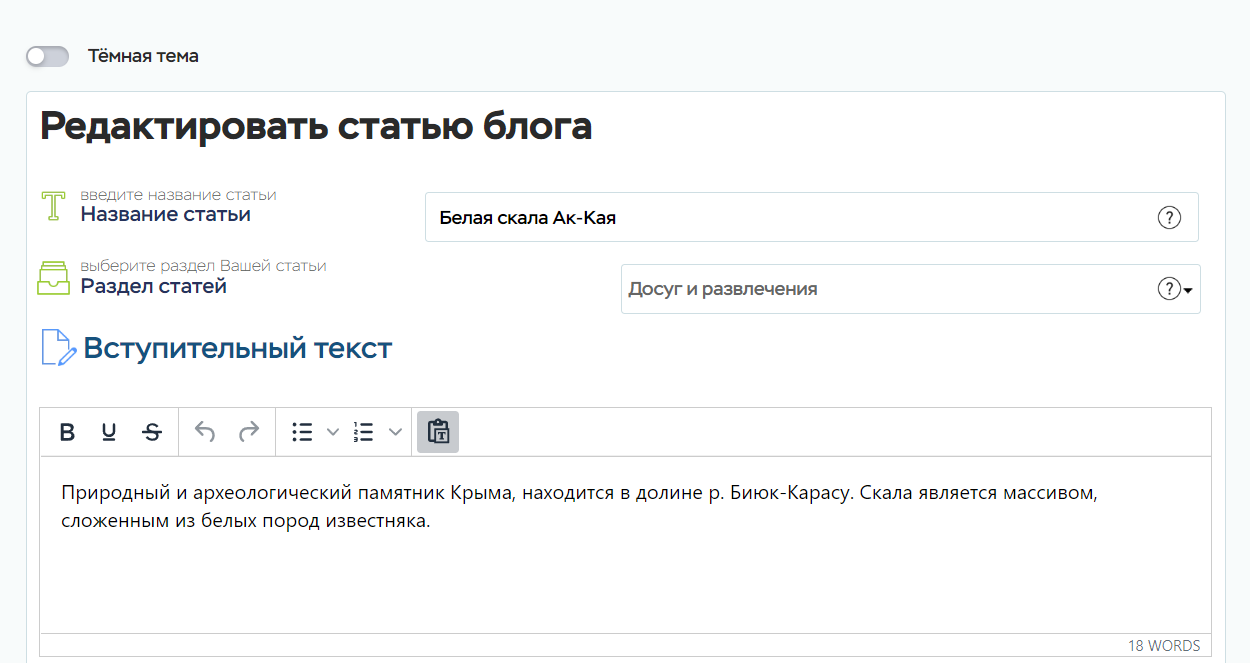Screen dimensions: 1250x663
Task: Expand the bullet list style options chevron
Action: click(x=333, y=432)
